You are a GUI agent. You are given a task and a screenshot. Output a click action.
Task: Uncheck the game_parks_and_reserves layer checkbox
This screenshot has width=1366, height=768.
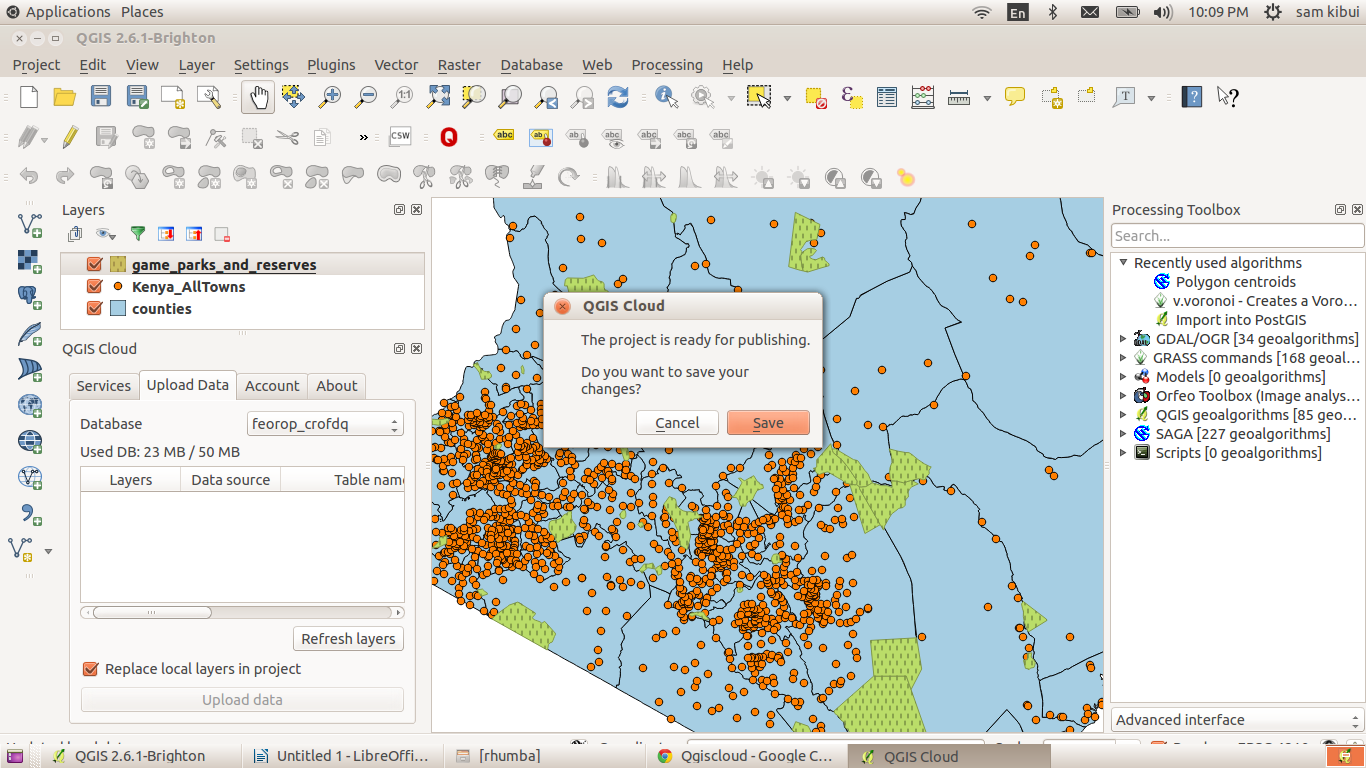[95, 265]
